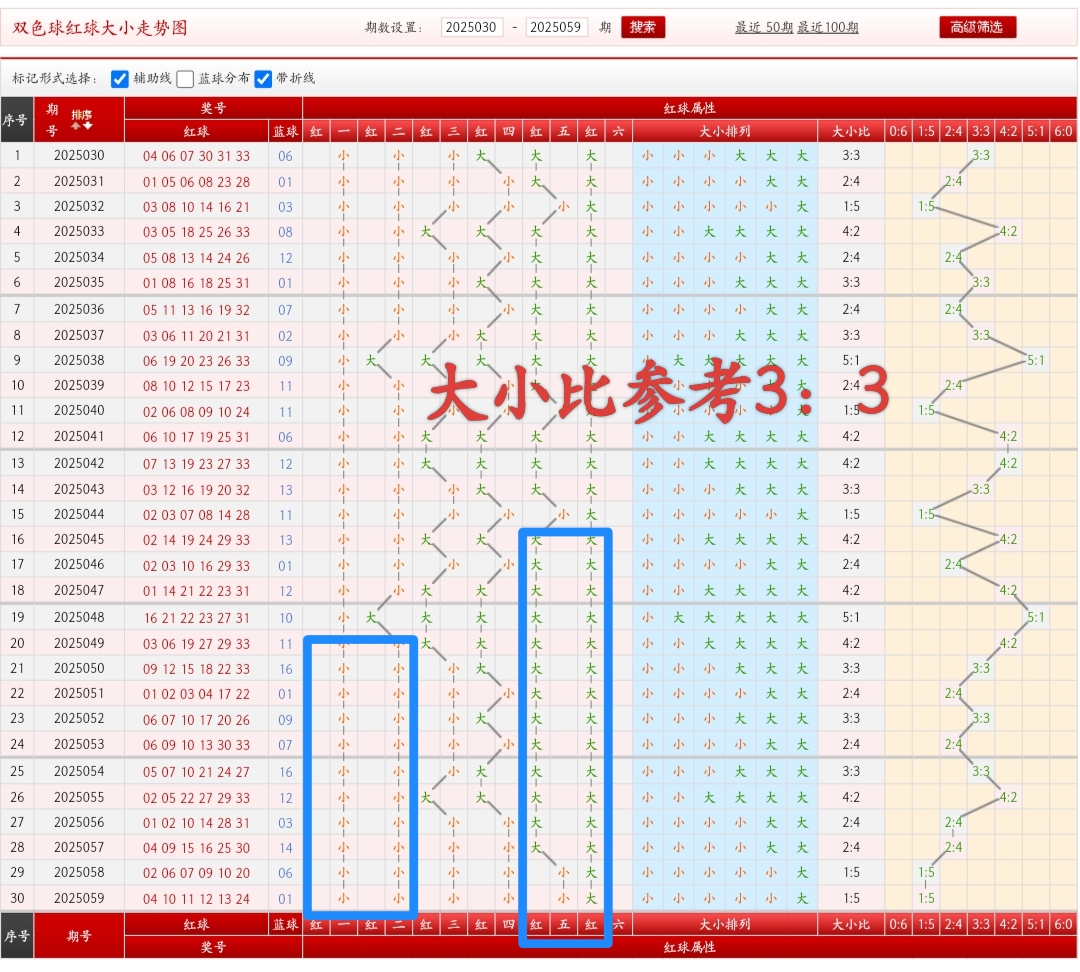Click the bottom 5:1 footer header
Screen dimensions: 1080x972
1036,924
